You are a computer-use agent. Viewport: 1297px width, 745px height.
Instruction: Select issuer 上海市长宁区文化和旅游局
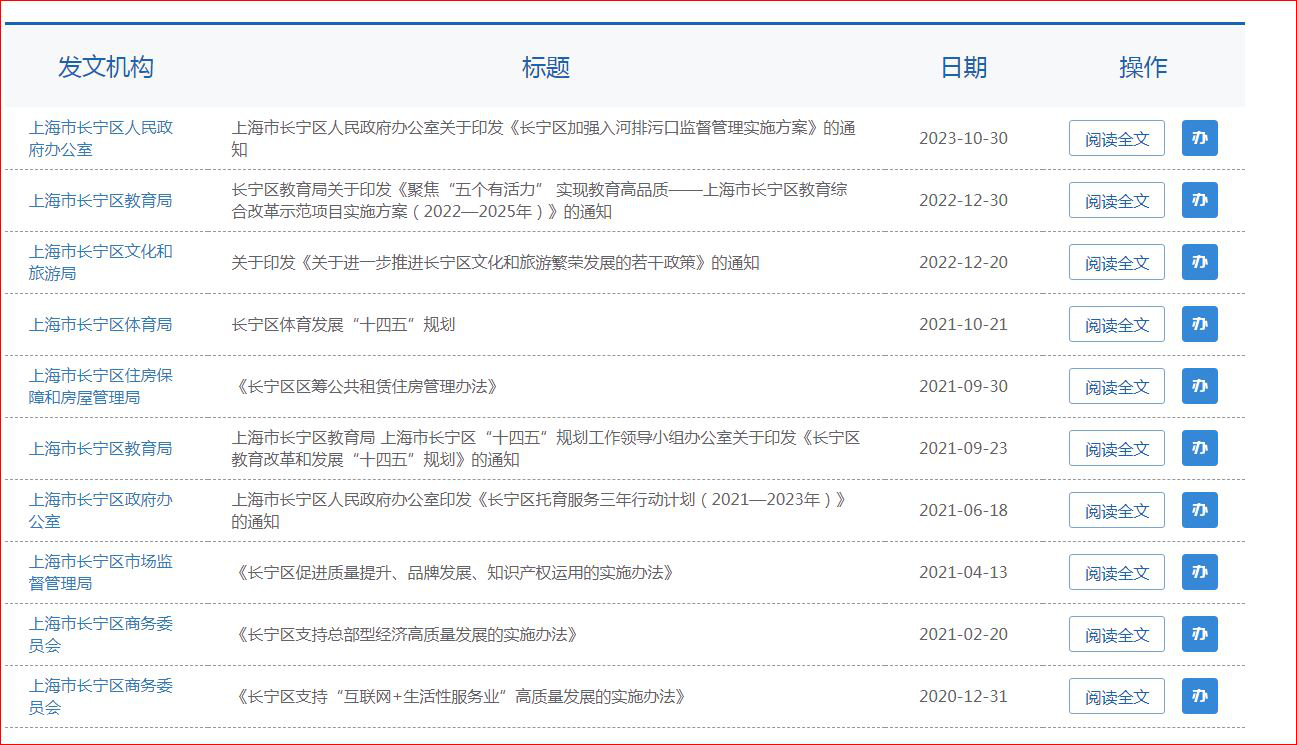coord(101,263)
